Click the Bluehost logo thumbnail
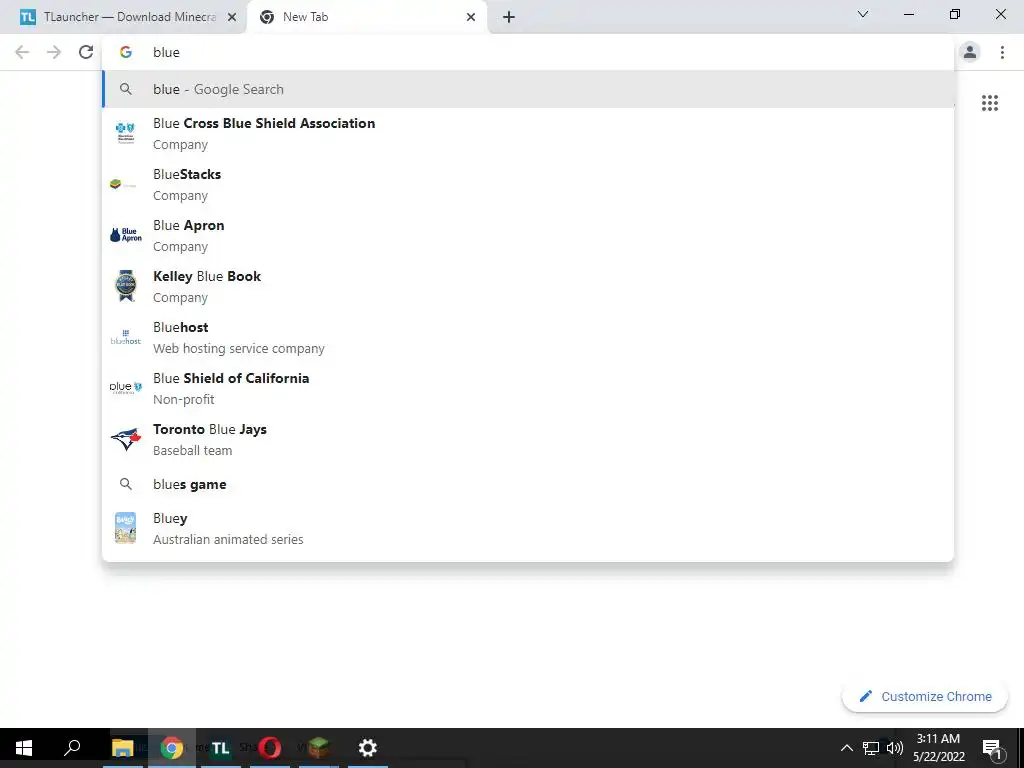The width and height of the screenshot is (1024, 768). (x=125, y=337)
